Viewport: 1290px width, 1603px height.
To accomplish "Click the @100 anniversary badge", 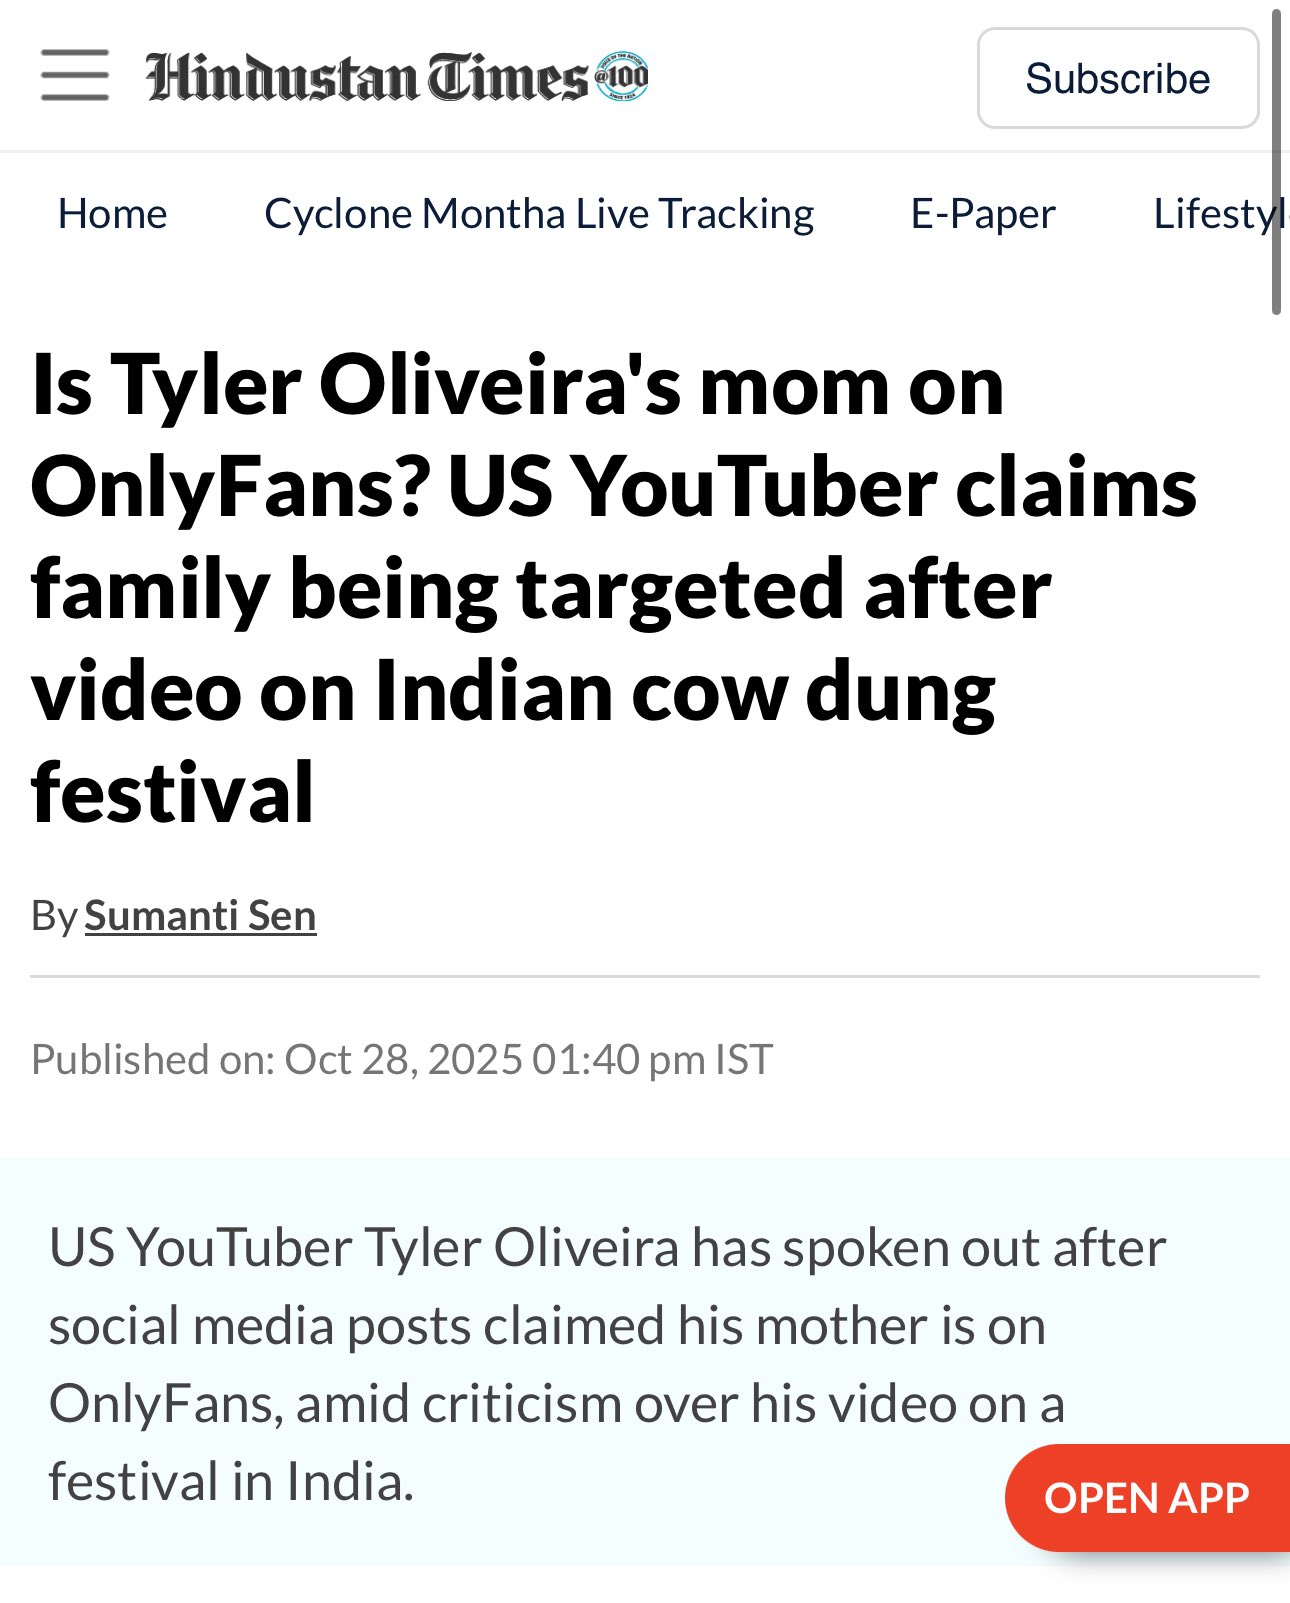I will tap(622, 77).
